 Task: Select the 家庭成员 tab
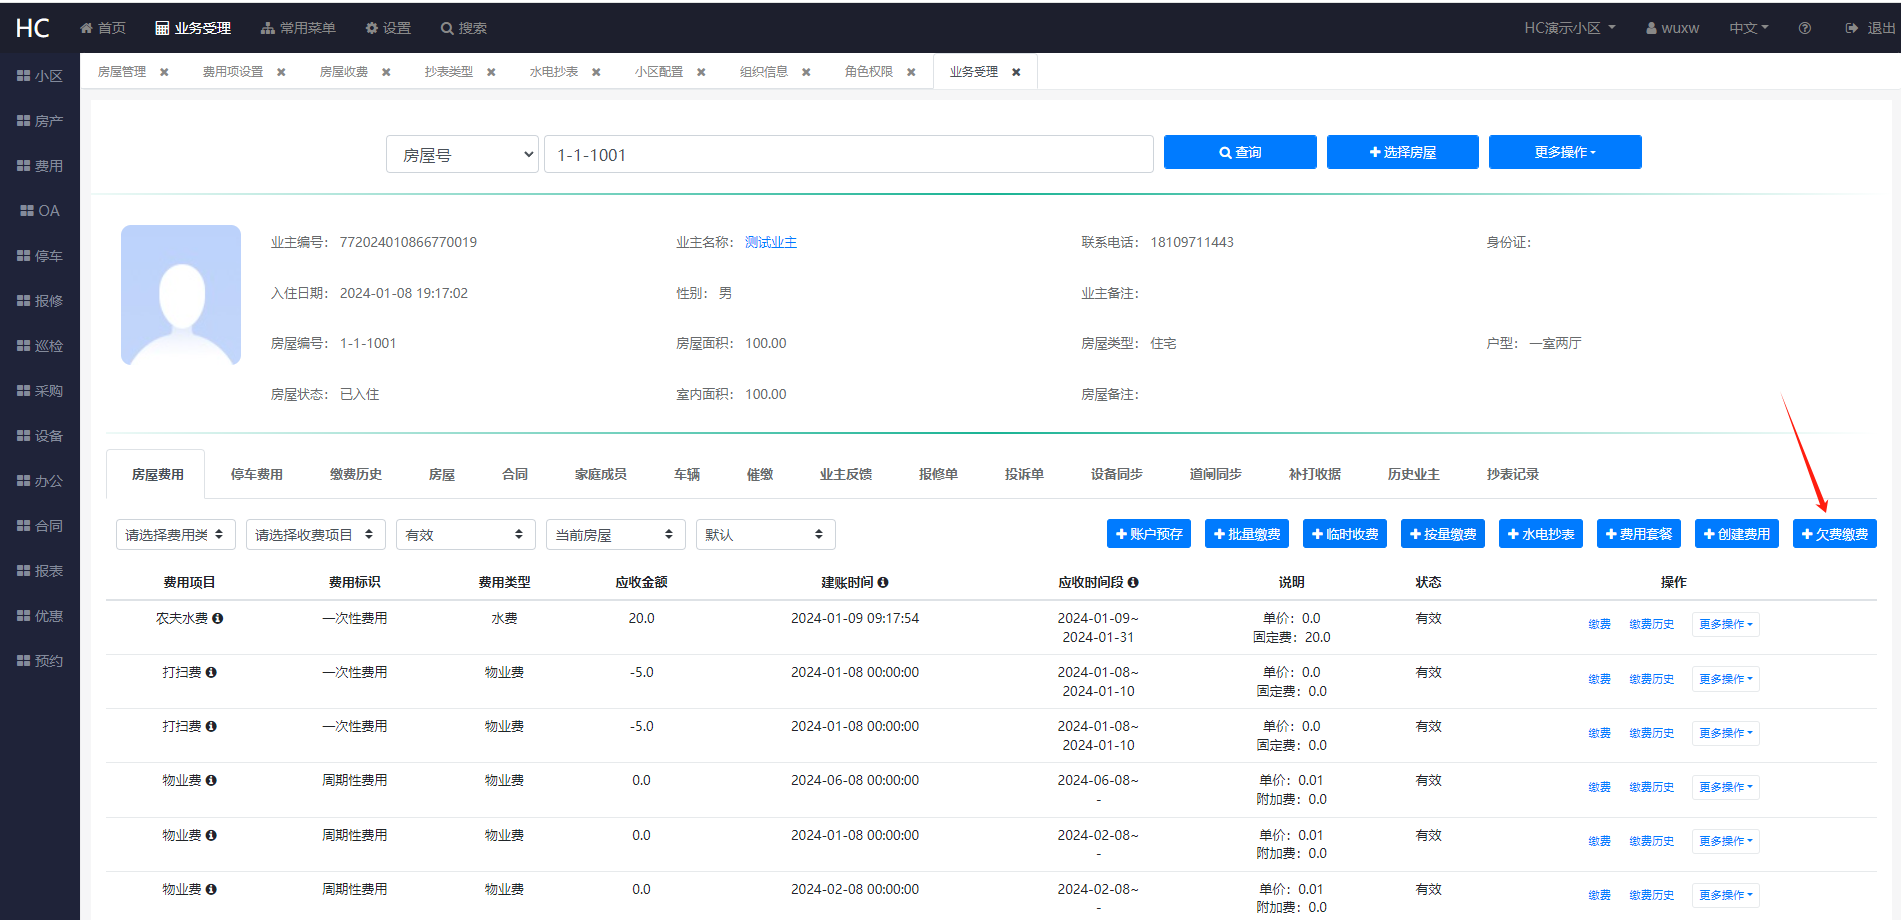click(x=600, y=474)
